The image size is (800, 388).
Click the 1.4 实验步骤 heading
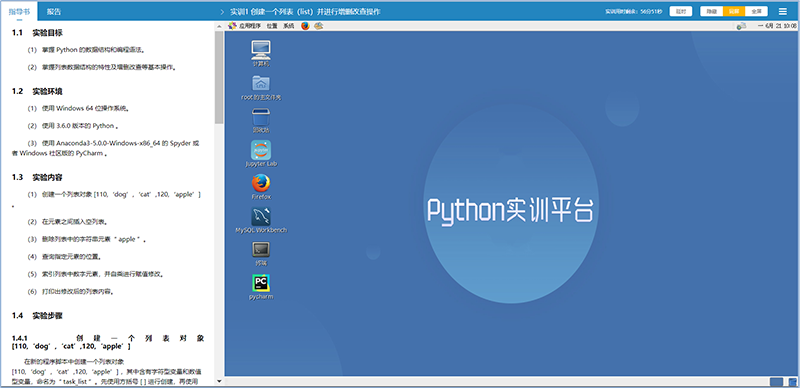[37, 315]
